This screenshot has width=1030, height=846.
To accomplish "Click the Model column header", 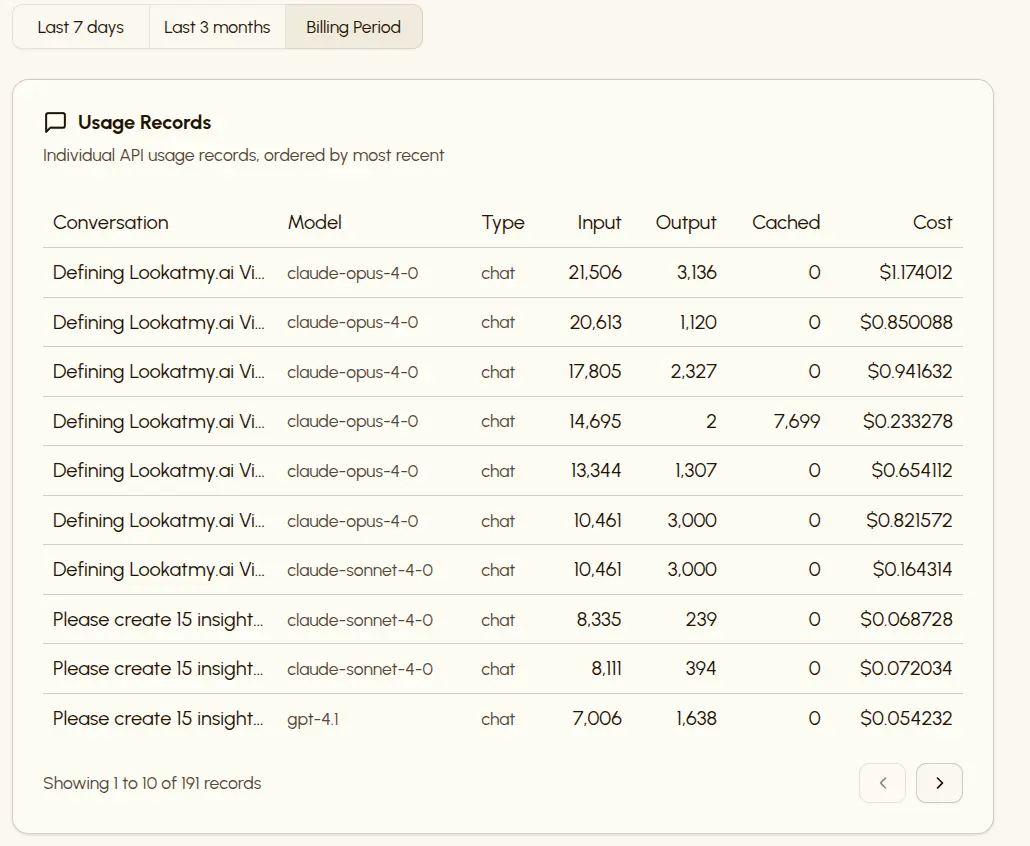I will click(315, 223).
